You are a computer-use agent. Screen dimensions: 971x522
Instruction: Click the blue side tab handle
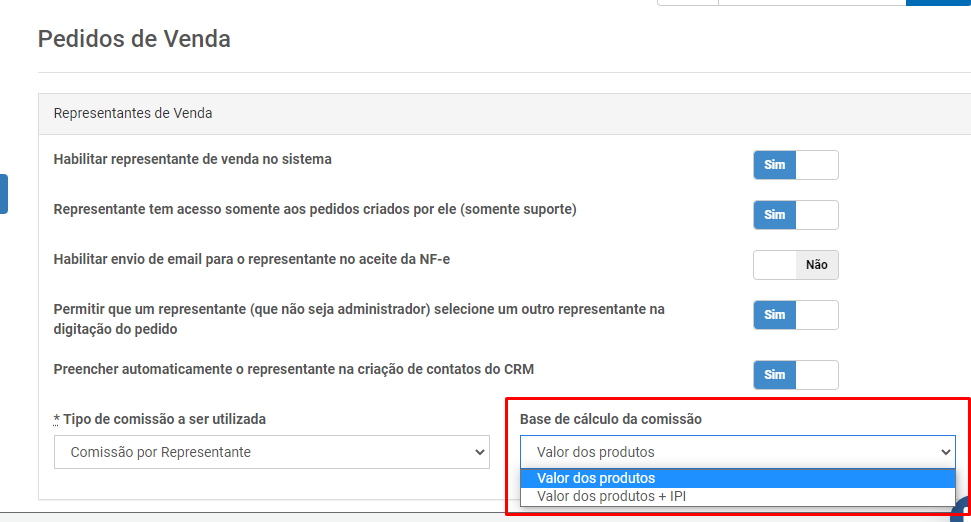pos(4,194)
